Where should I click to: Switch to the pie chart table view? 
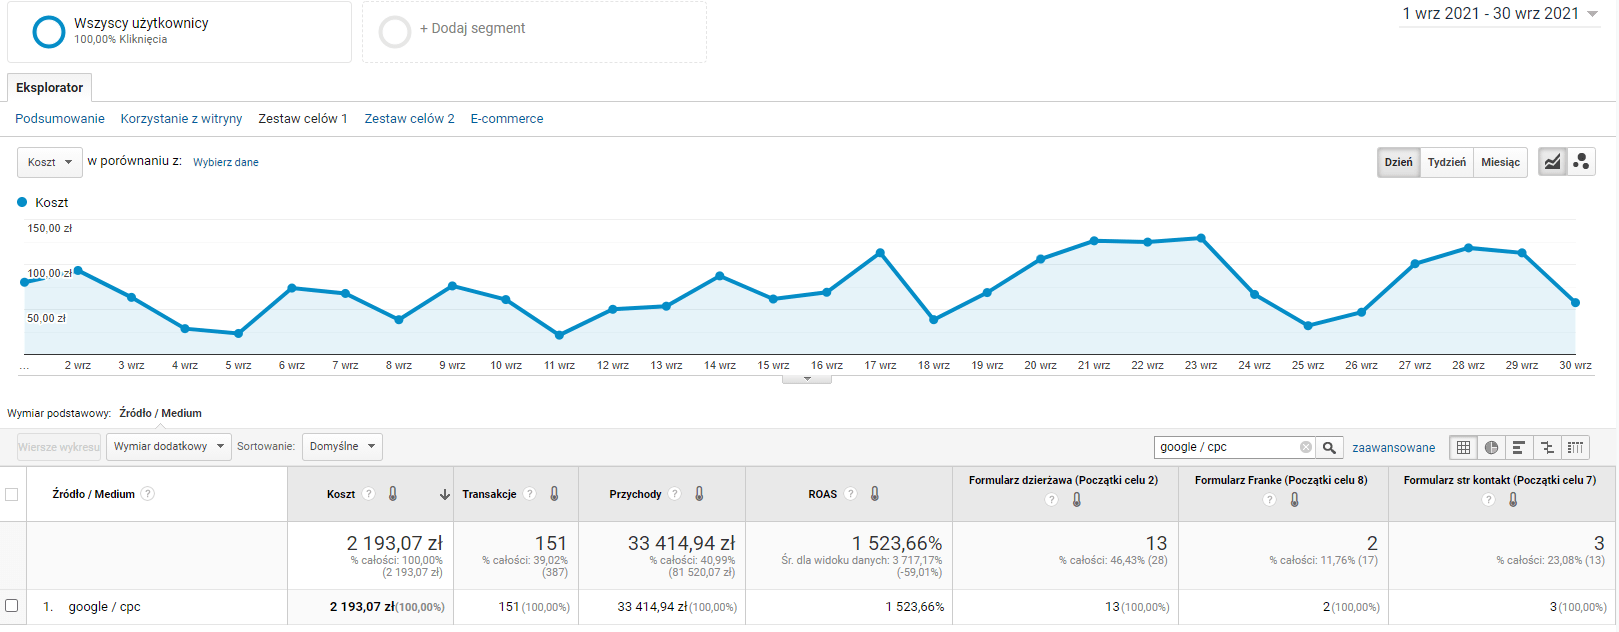1491,447
